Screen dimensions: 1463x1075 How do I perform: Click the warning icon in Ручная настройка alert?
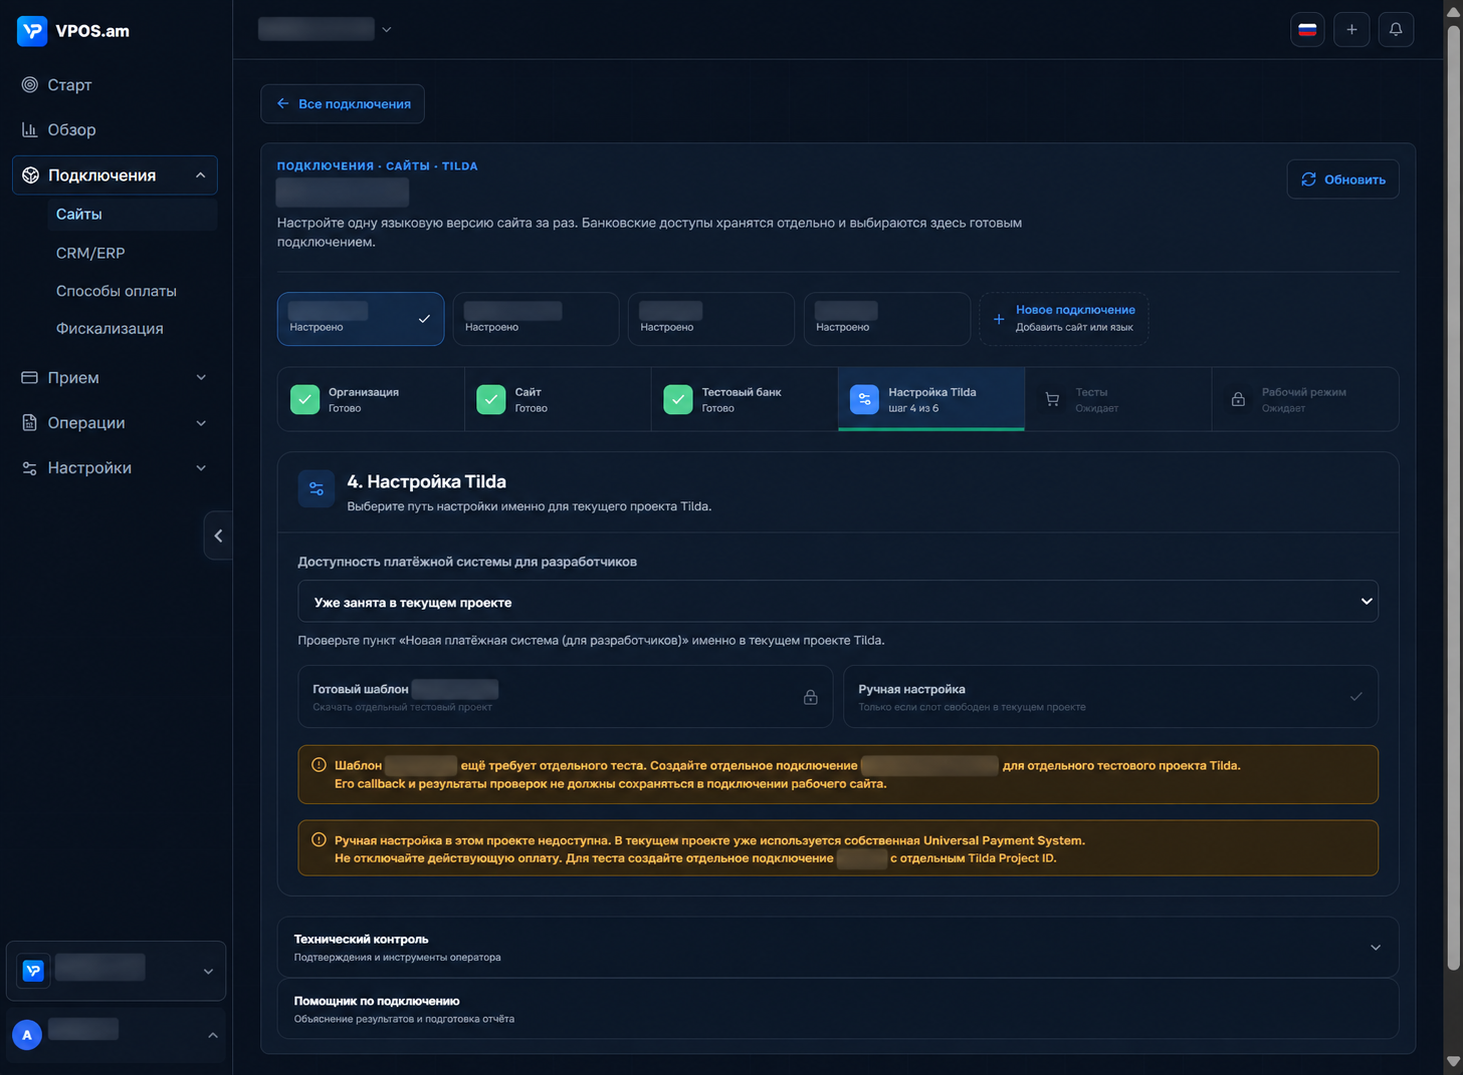pos(319,840)
